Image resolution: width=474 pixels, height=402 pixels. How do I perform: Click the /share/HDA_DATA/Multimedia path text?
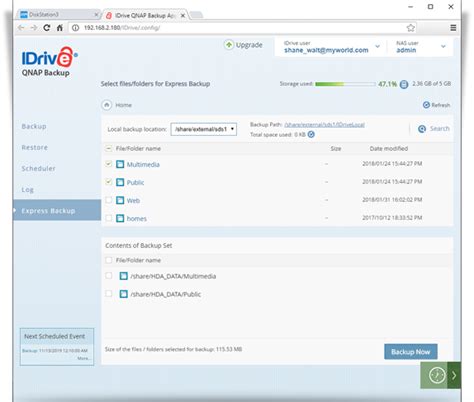(x=173, y=276)
